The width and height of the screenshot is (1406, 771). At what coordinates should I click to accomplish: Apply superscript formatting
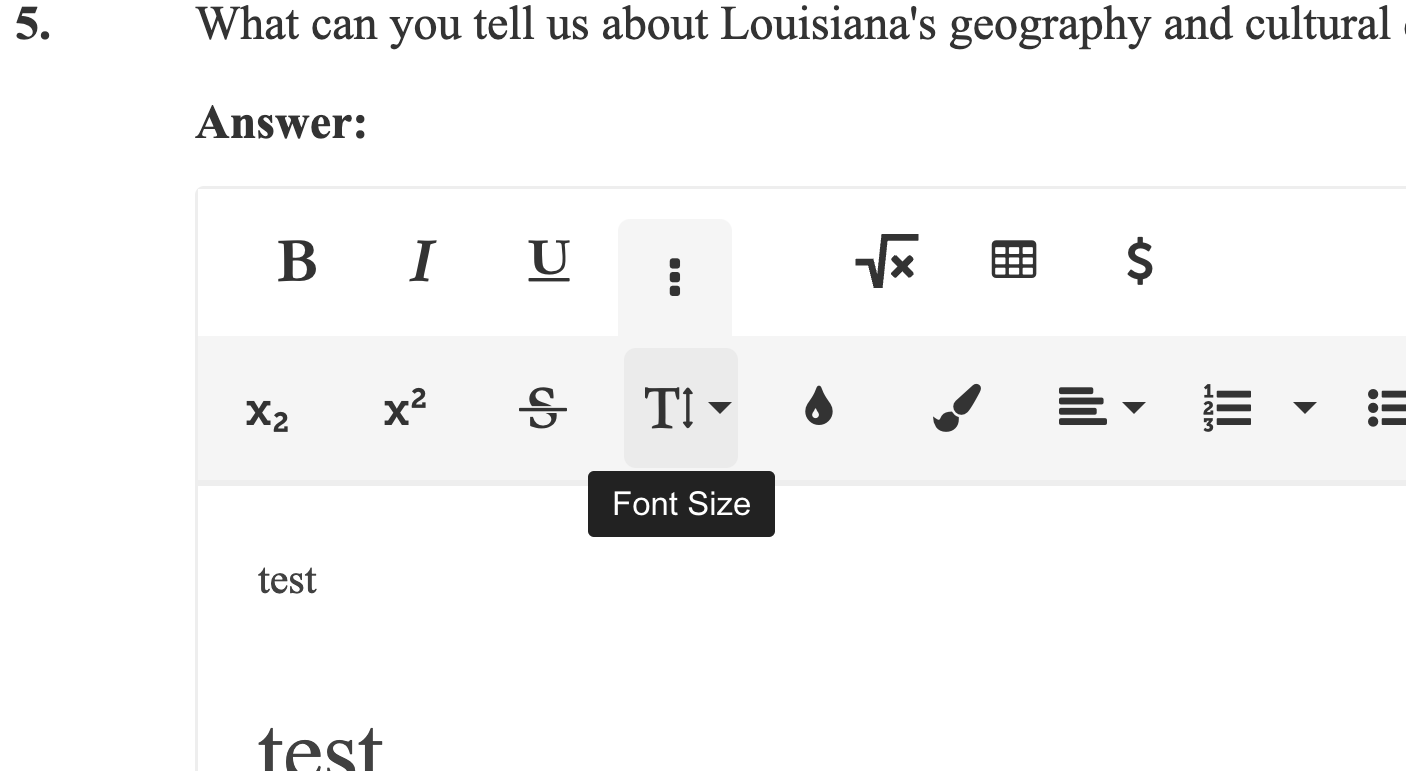coord(405,409)
